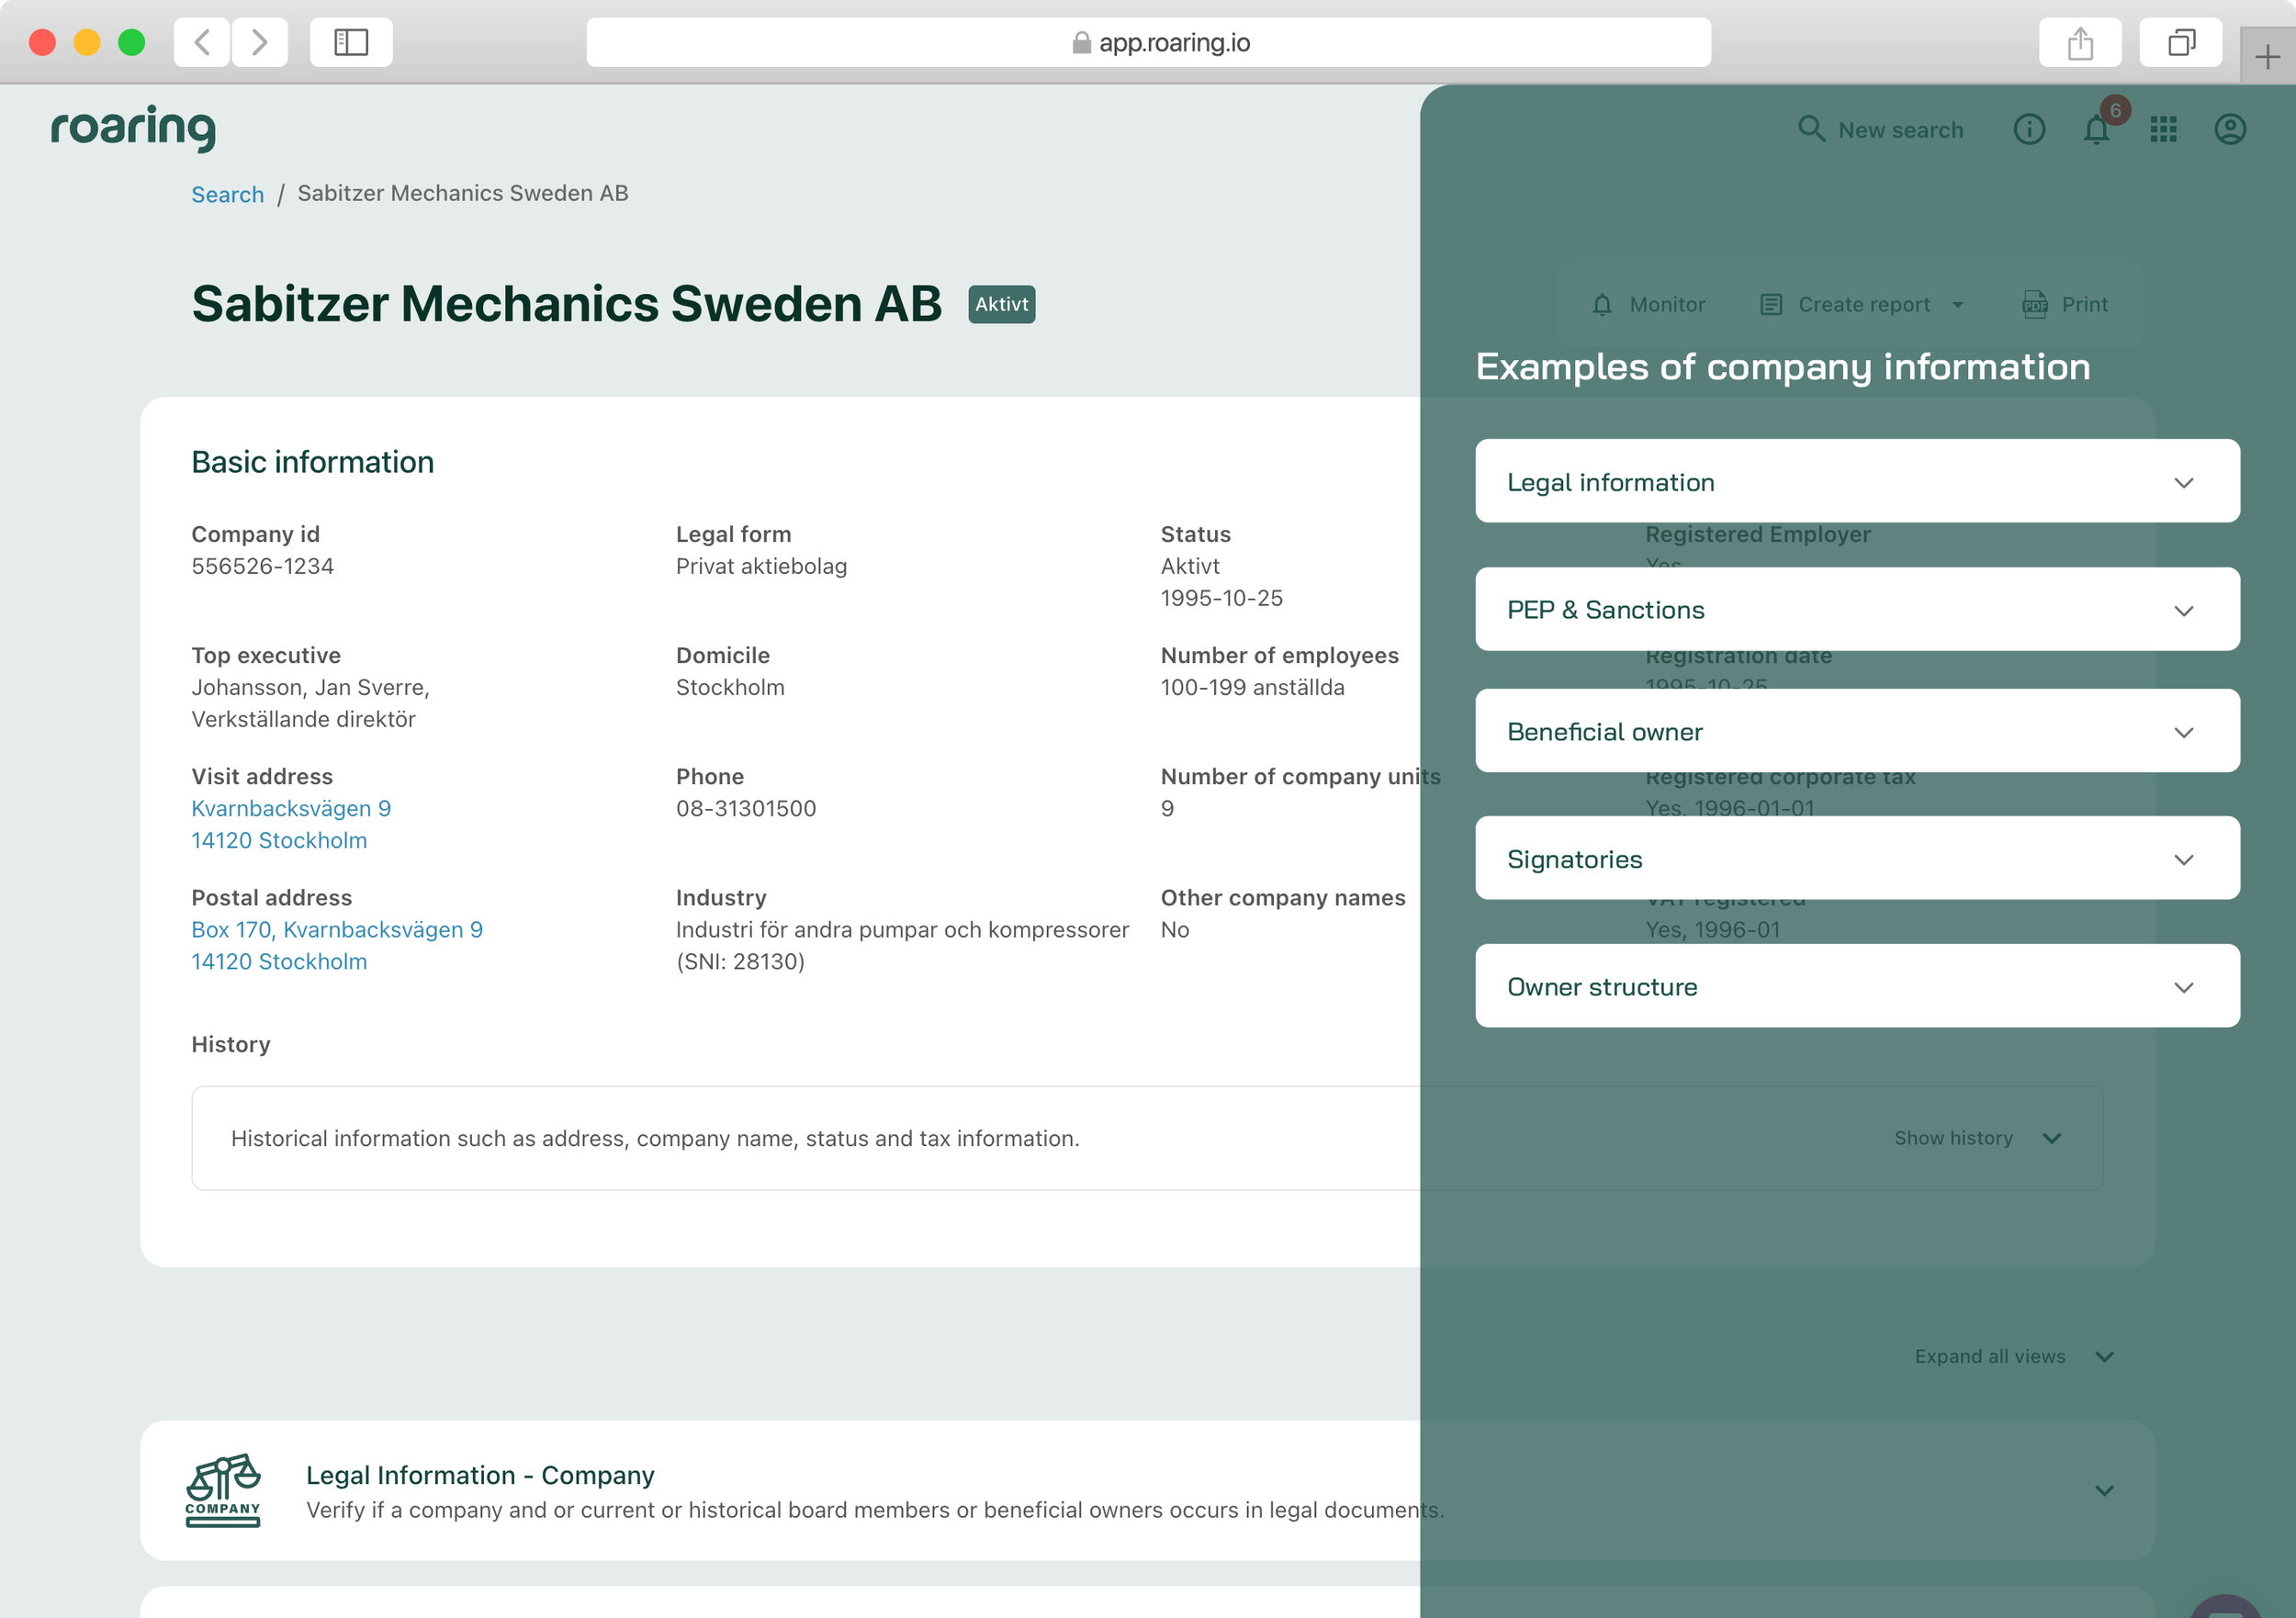Open postal address Box 170 link
This screenshot has width=2296, height=1618.
coord(337,929)
